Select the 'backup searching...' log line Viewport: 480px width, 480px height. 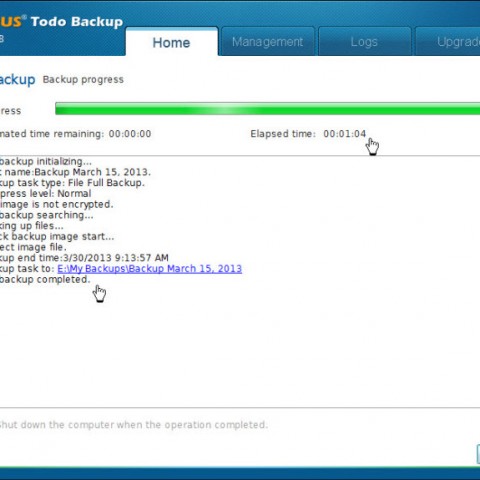point(47,215)
